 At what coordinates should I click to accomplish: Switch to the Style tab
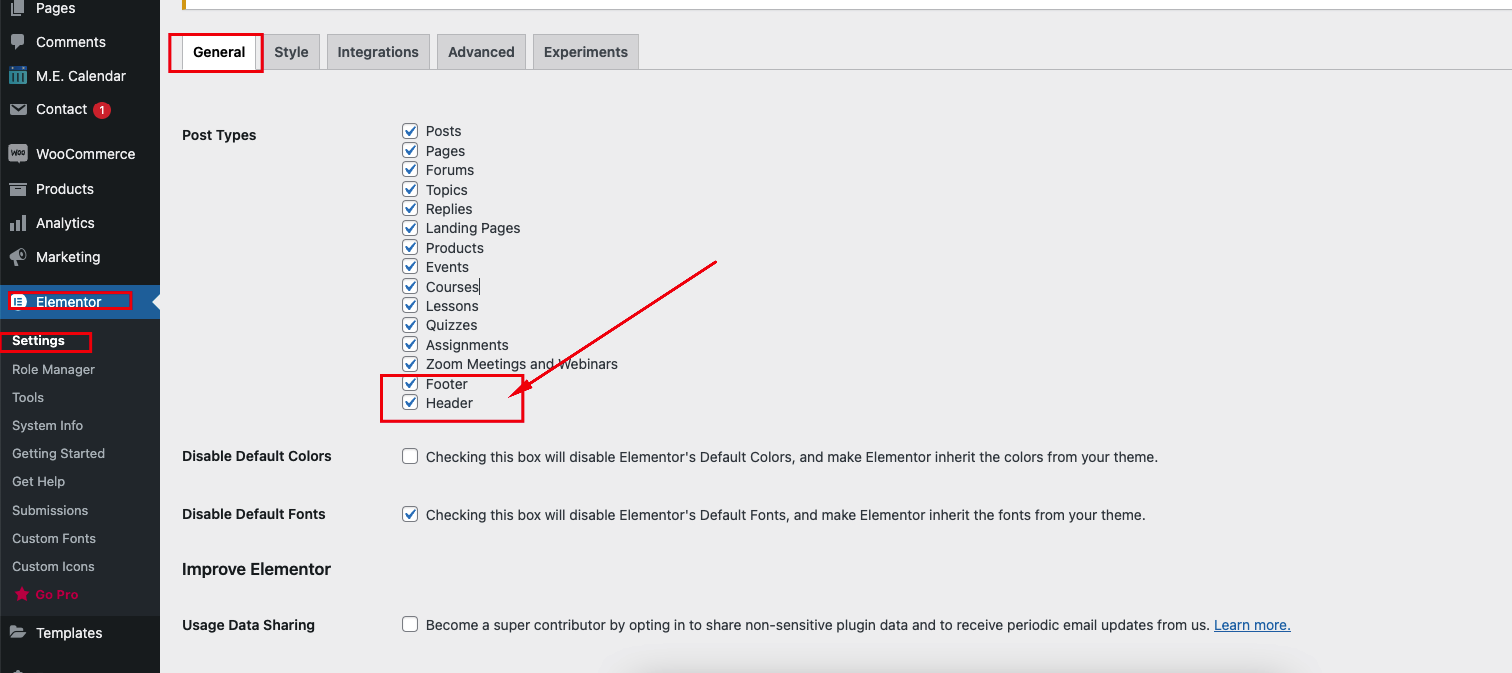tap(291, 52)
